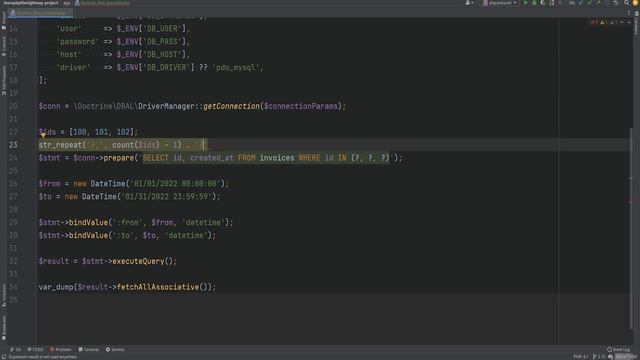Image resolution: width=640 pixels, height=360 pixels.
Task: Click the Git push arrow icon
Action: (x=598, y=3)
